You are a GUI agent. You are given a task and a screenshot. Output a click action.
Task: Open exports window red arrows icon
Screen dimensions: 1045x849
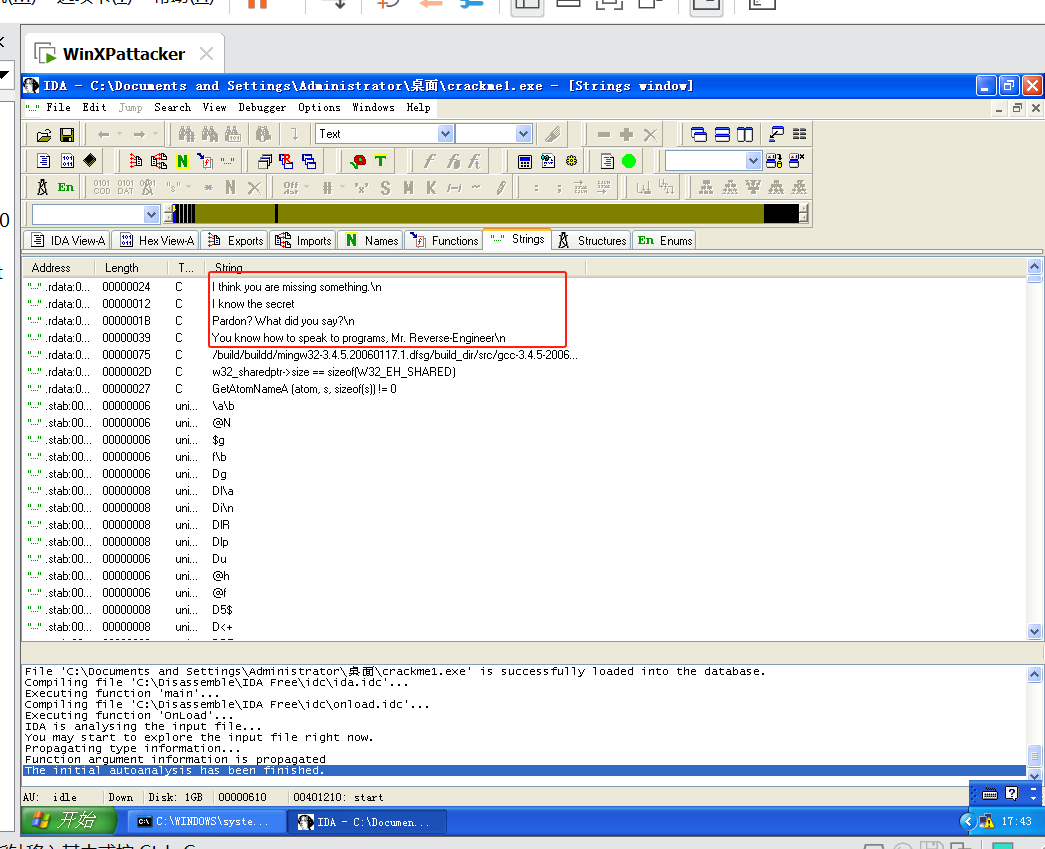tap(136, 161)
